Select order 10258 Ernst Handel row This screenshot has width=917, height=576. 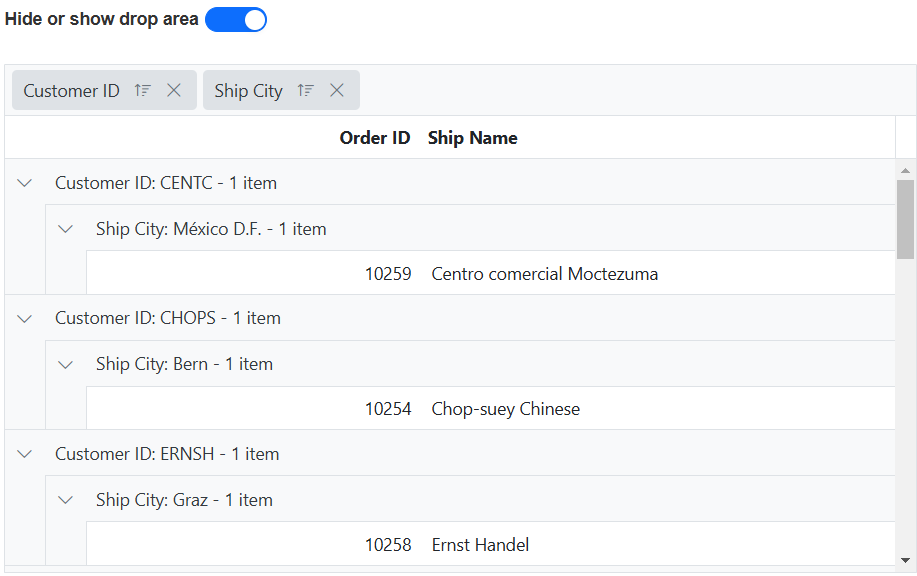point(480,545)
